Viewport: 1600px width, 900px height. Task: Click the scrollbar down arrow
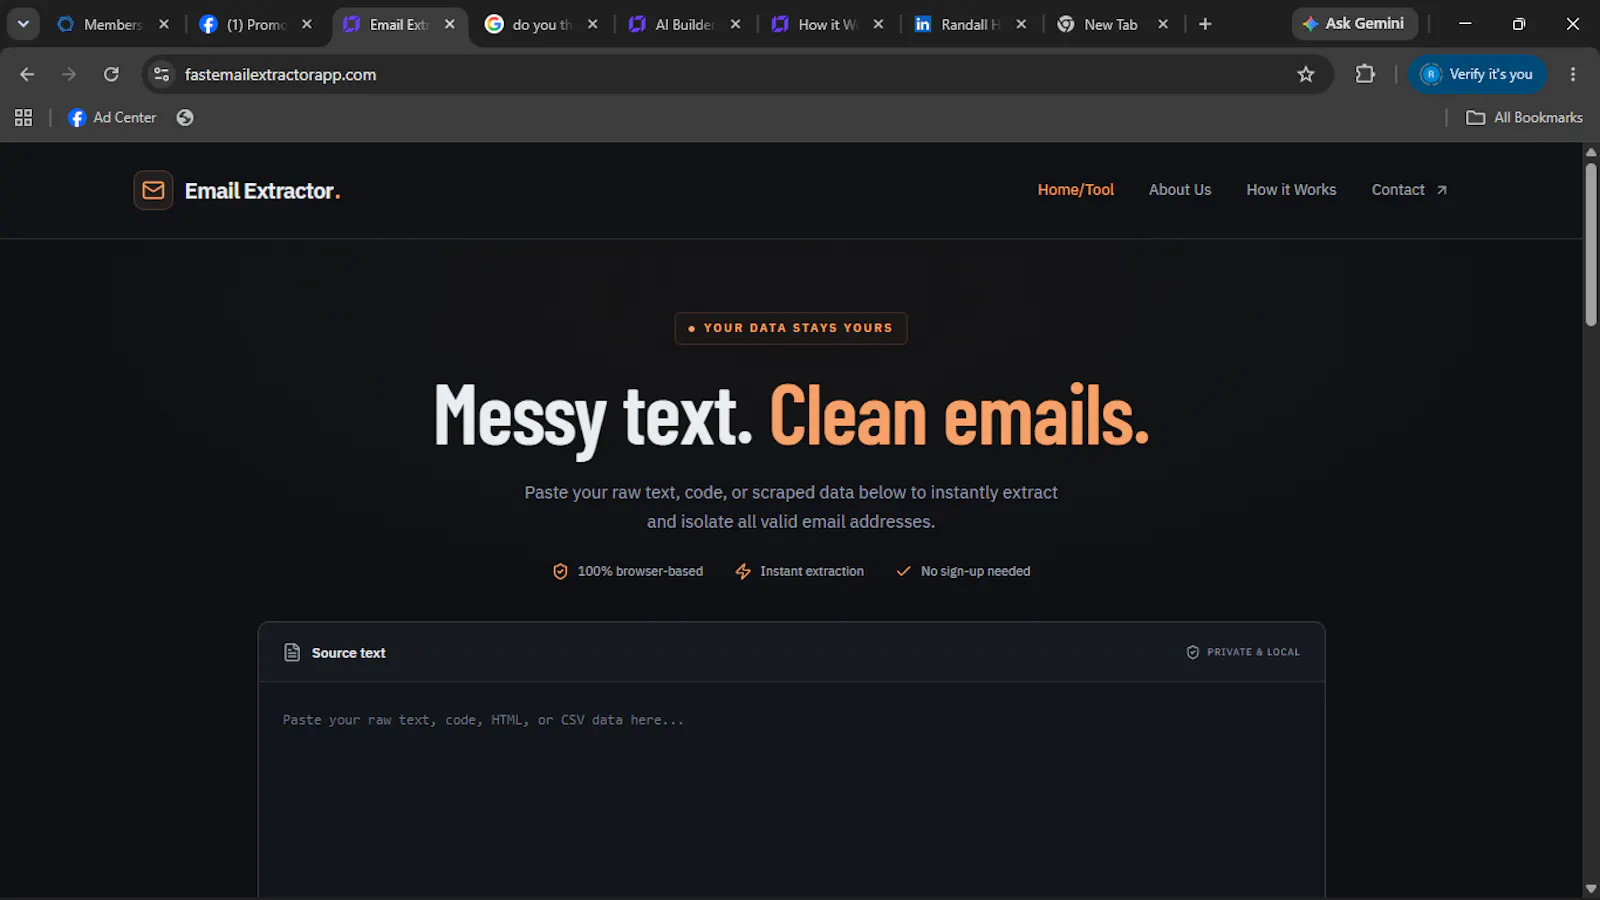[1591, 889]
